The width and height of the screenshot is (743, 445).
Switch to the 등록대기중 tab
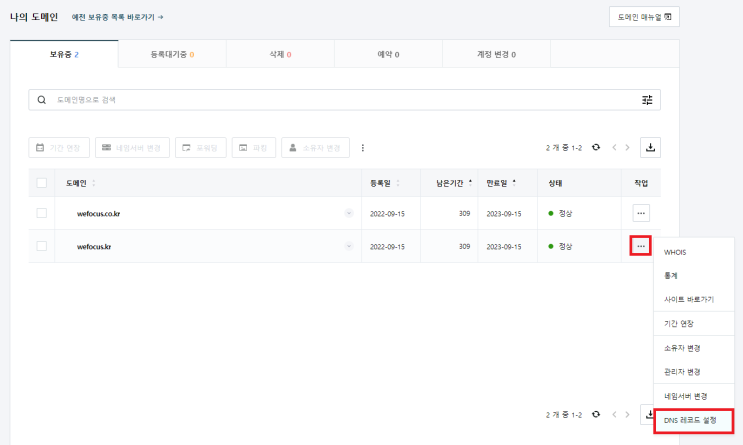click(x=172, y=54)
